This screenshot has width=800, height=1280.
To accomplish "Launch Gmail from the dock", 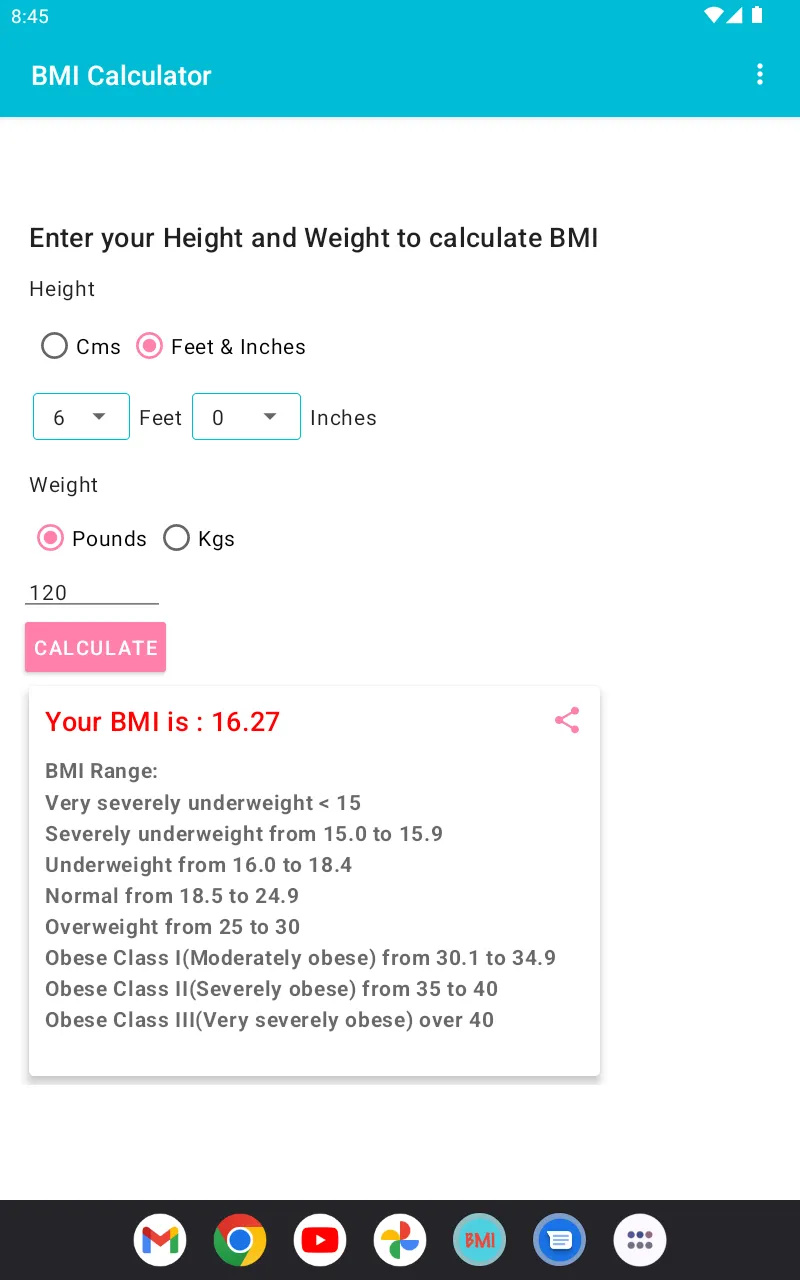I will coord(160,1240).
